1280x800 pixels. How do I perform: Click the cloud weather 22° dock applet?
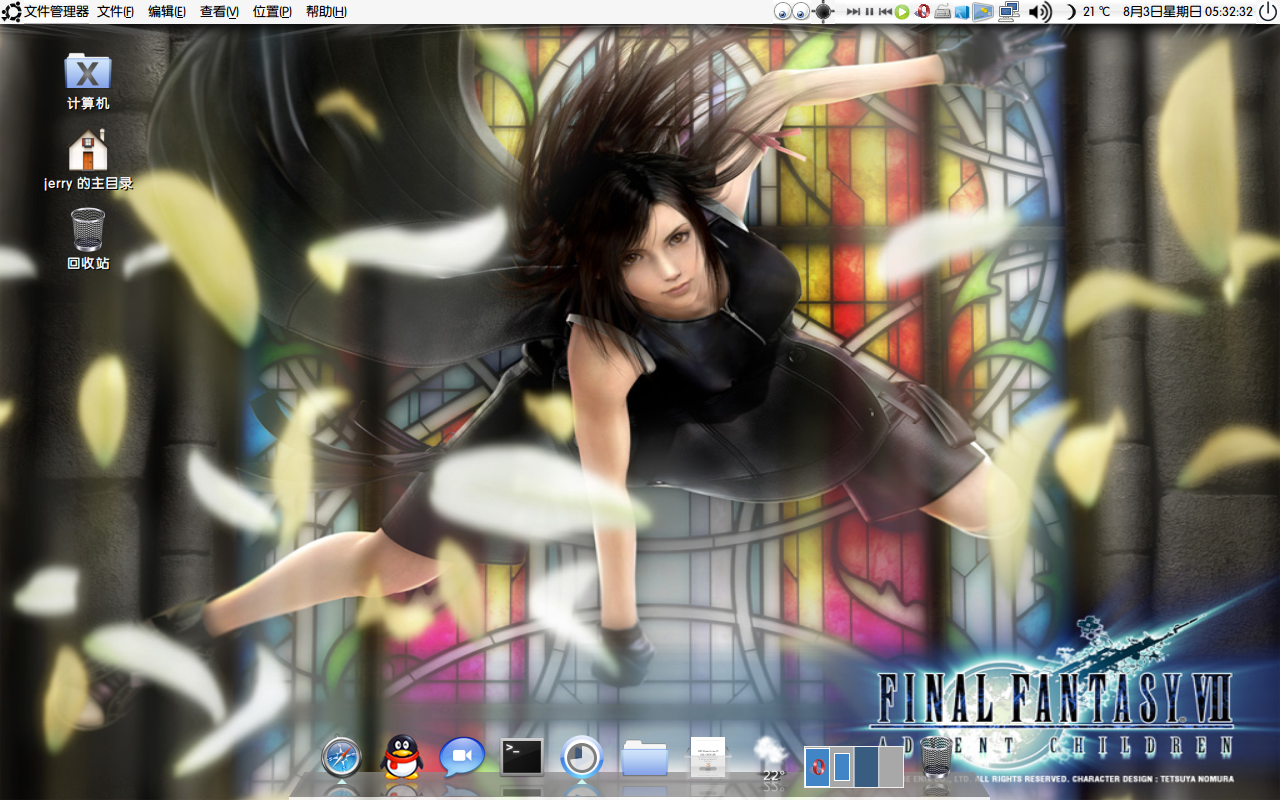(x=771, y=758)
